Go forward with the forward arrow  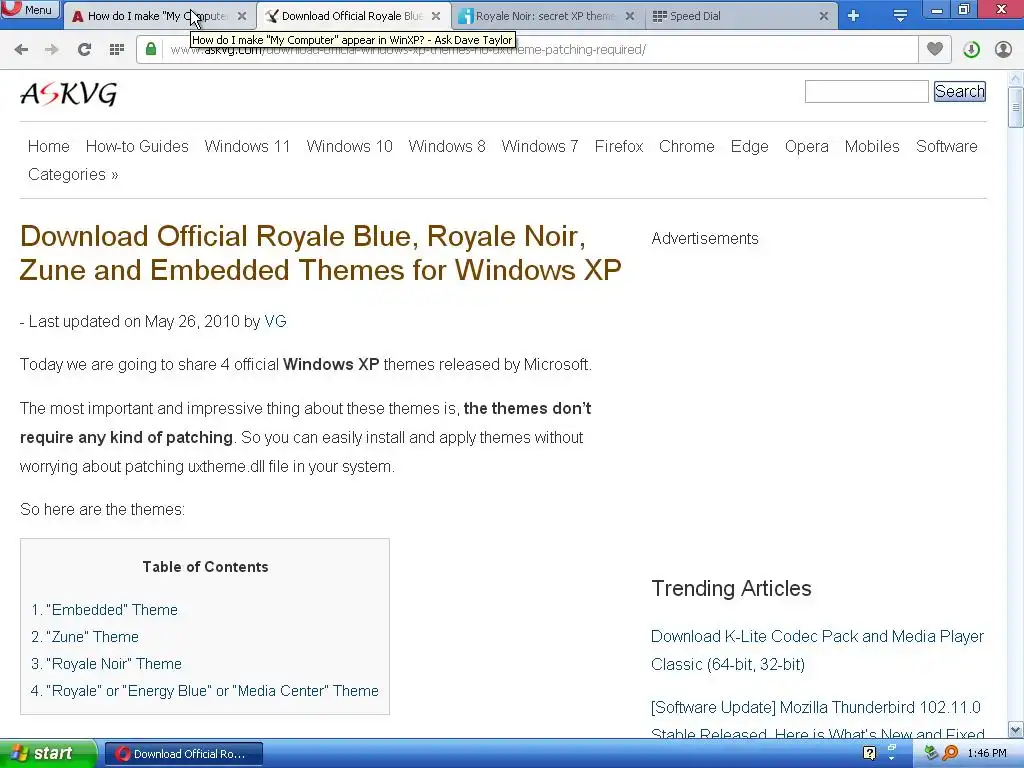pos(52,49)
